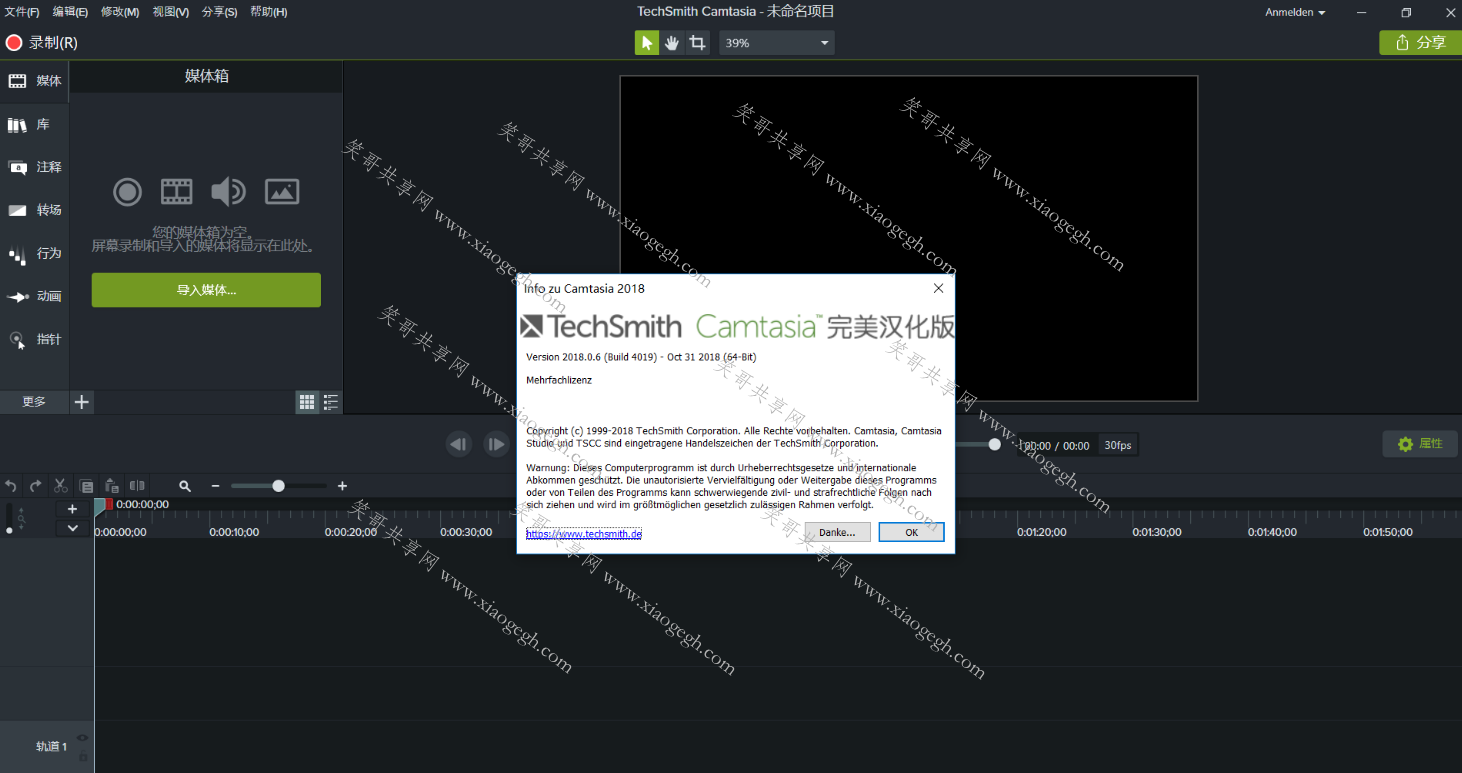Click the Mehrfachlizenz text in dialog
This screenshot has height=773, width=1462.
(x=559, y=380)
